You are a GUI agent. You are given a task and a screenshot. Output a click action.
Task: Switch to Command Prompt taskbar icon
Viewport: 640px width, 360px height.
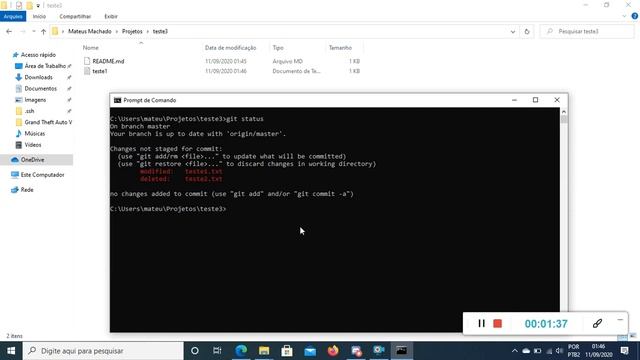pyautogui.click(x=402, y=351)
